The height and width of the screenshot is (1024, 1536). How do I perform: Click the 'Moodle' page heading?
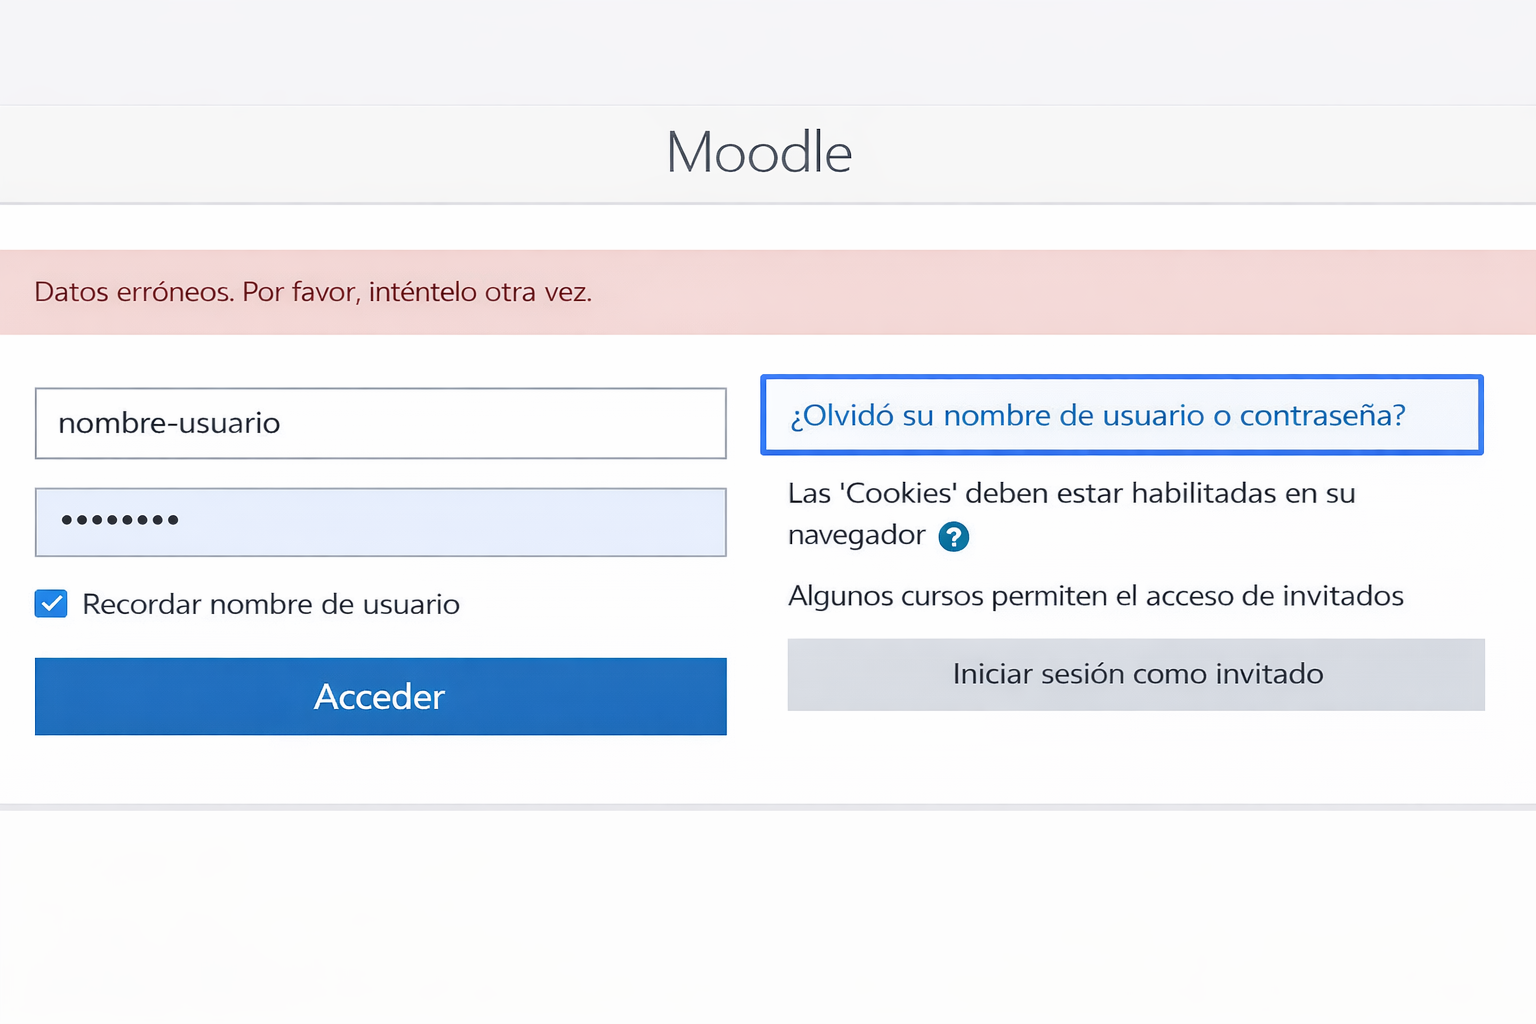coord(759,151)
